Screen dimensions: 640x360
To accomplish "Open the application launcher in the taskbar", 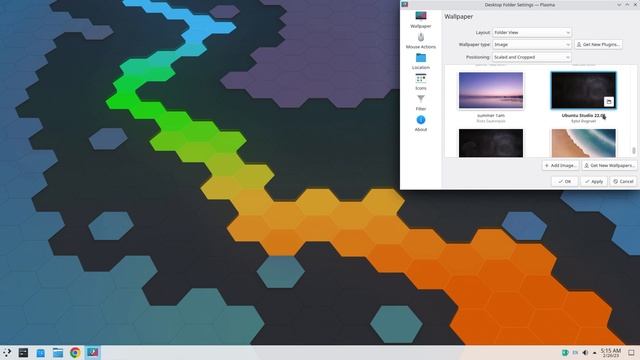I will [x=7, y=353].
